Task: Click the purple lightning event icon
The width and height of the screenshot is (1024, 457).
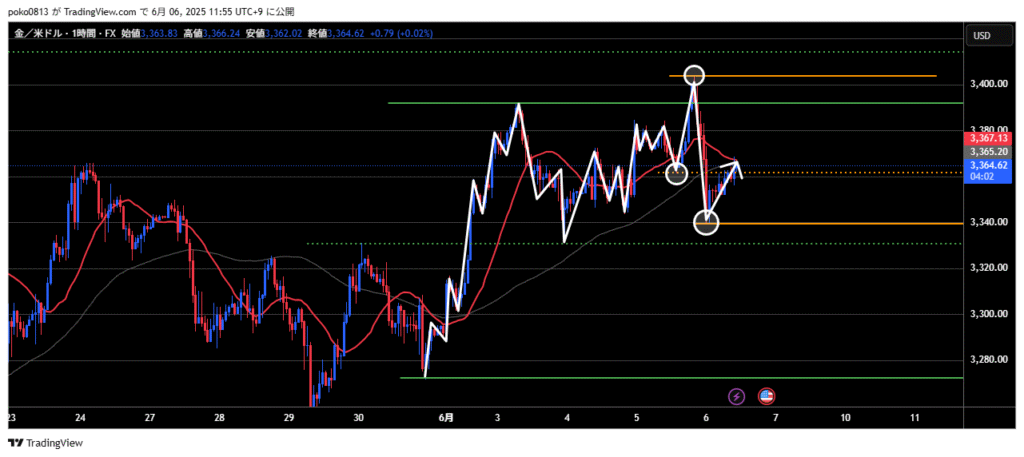Action: point(737,396)
